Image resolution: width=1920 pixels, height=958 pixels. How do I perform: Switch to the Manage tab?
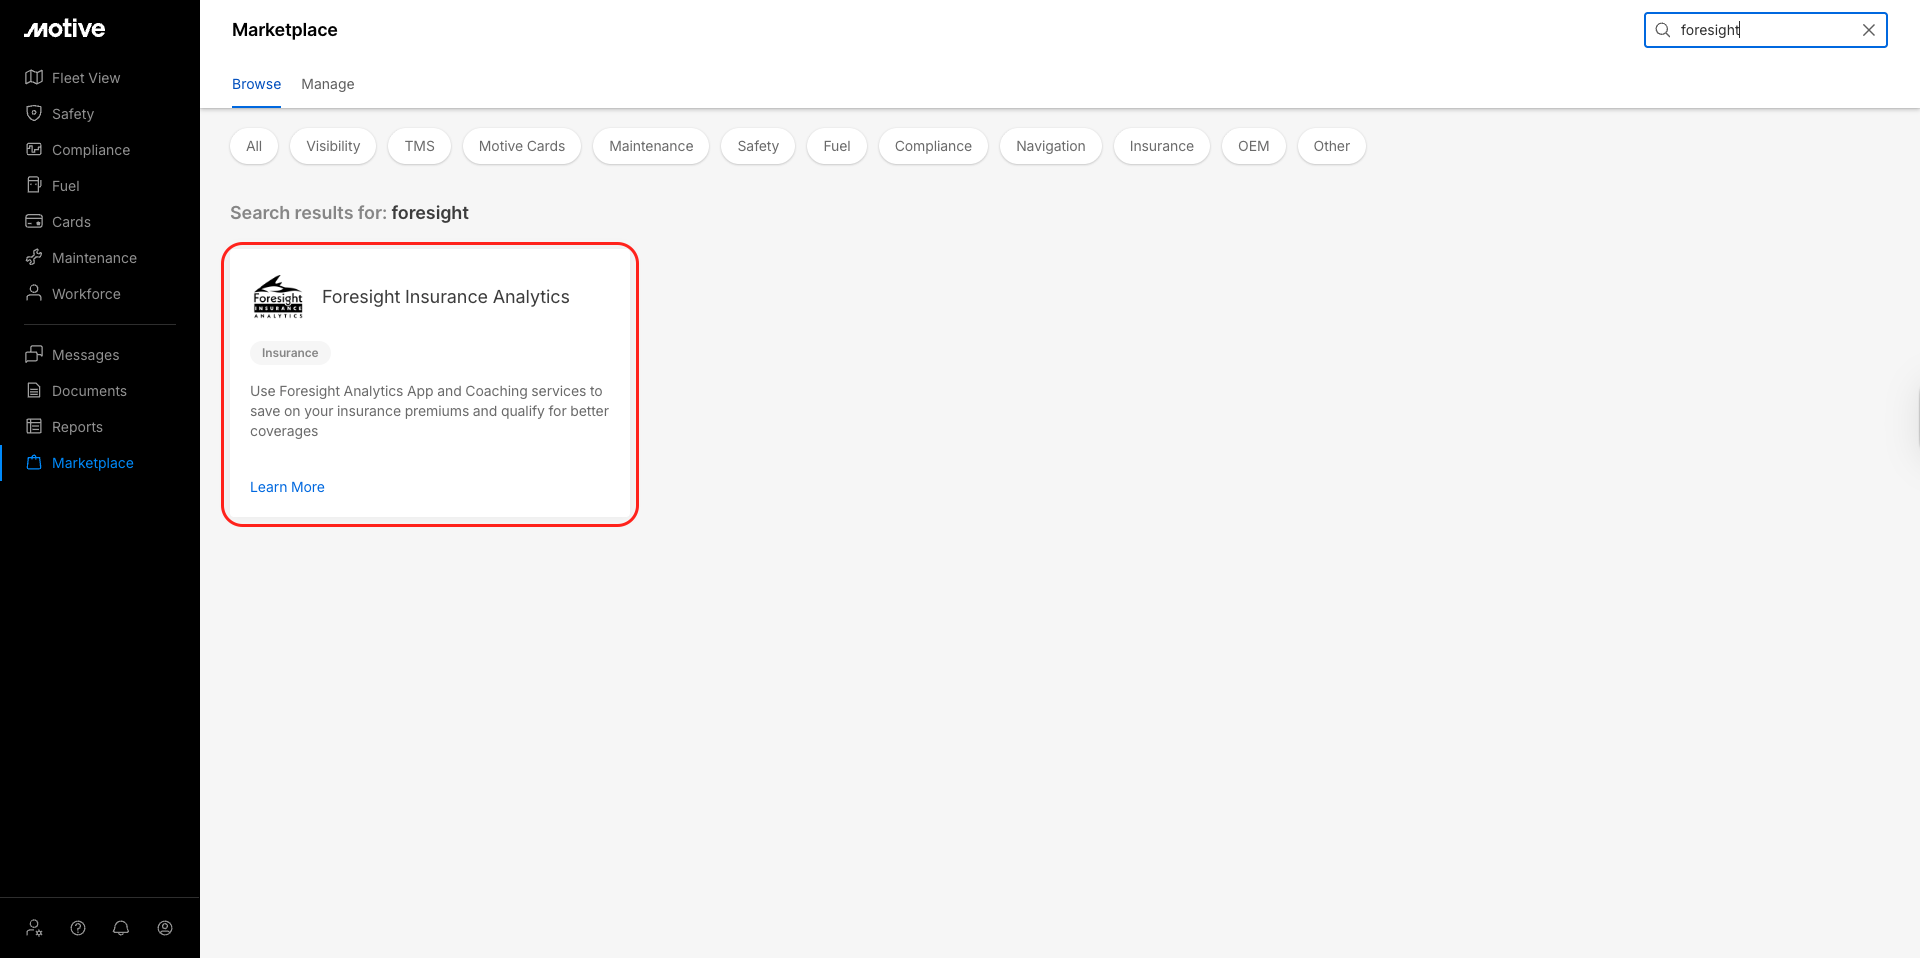pos(328,84)
